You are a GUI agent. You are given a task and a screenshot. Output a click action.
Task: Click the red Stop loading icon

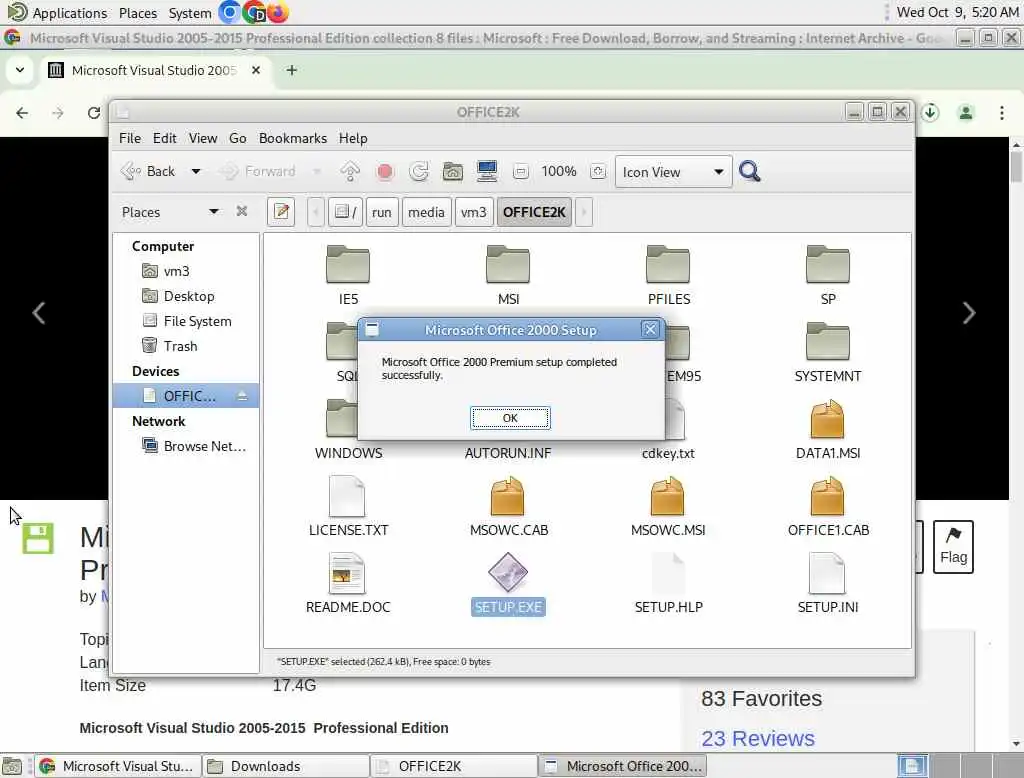(x=385, y=171)
